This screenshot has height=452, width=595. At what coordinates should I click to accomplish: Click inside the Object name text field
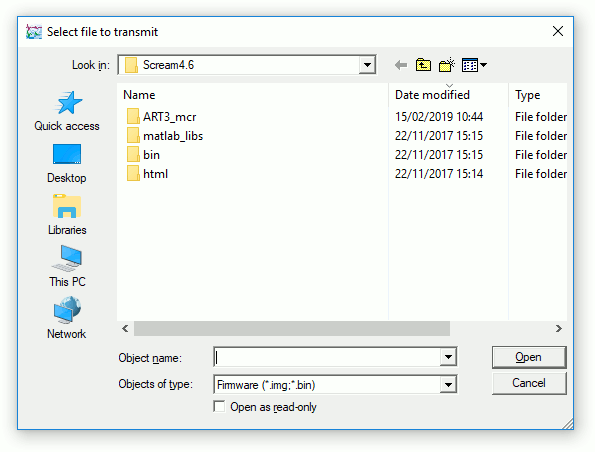coord(327,357)
